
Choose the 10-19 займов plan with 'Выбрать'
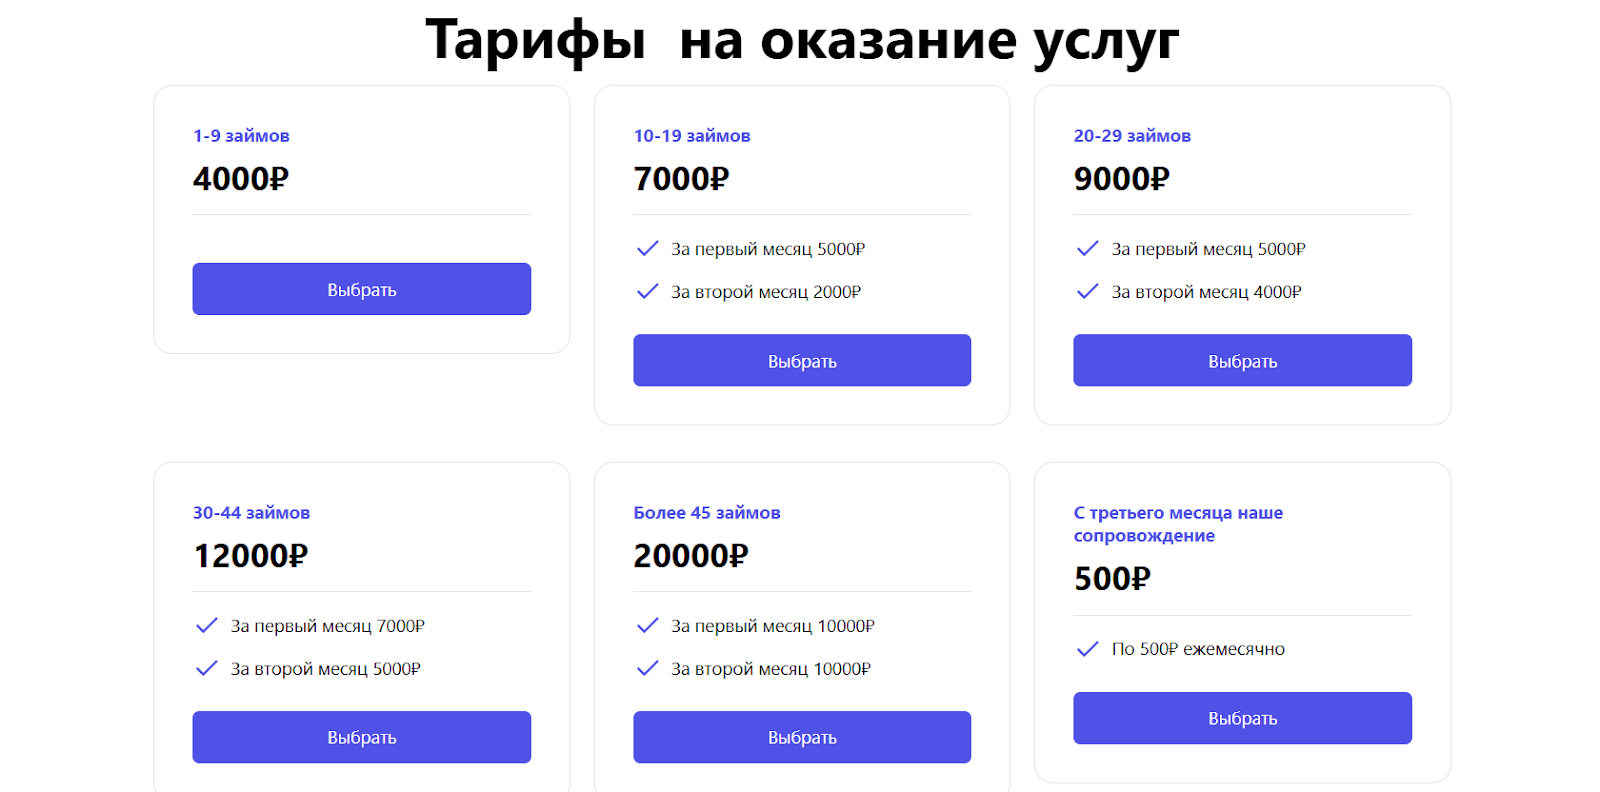pos(802,361)
